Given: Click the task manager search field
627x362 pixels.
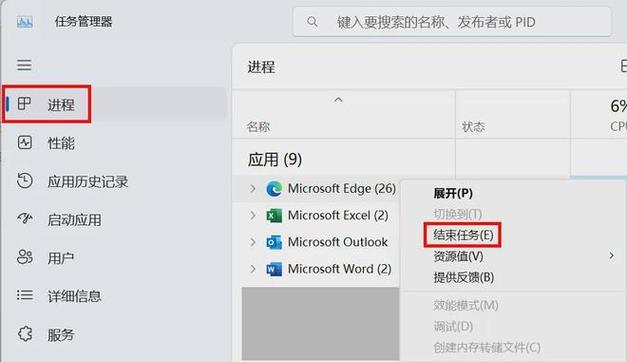Looking at the screenshot, I should click(452, 22).
